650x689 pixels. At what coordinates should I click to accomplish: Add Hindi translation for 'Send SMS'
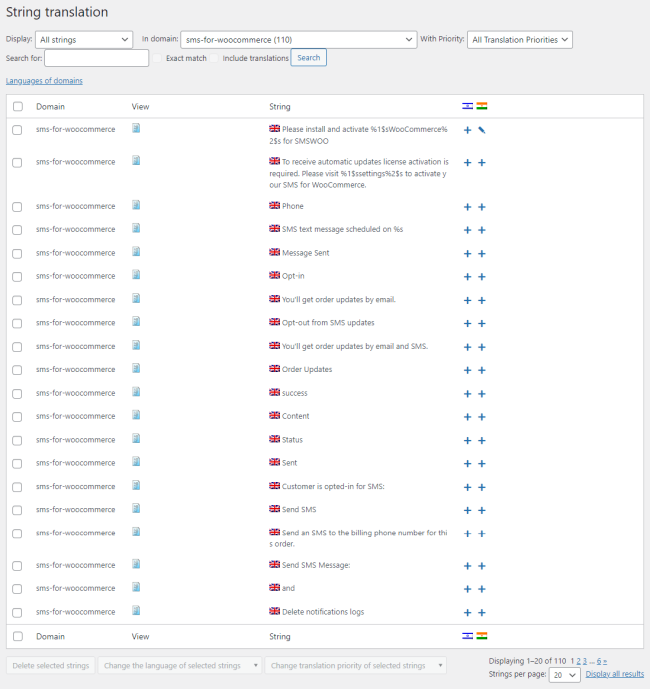(x=482, y=511)
